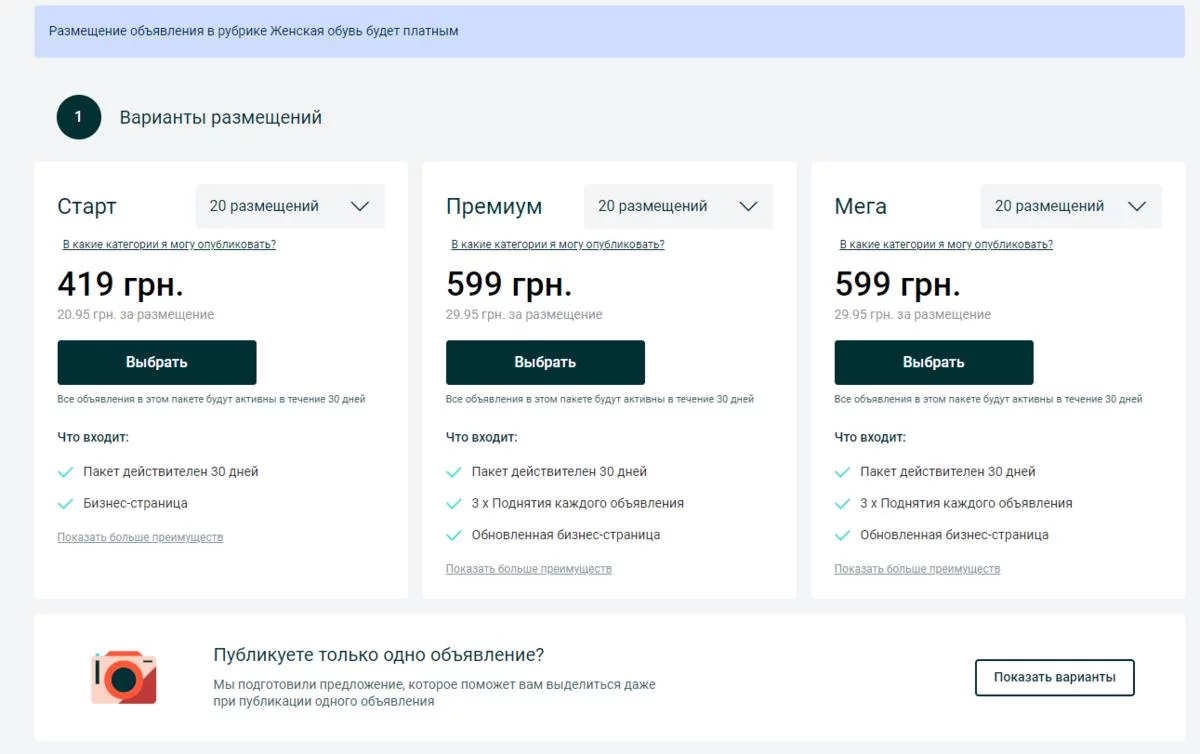The height and width of the screenshot is (754, 1200).
Task: Click the step 1 circle badge
Action: coord(79,117)
